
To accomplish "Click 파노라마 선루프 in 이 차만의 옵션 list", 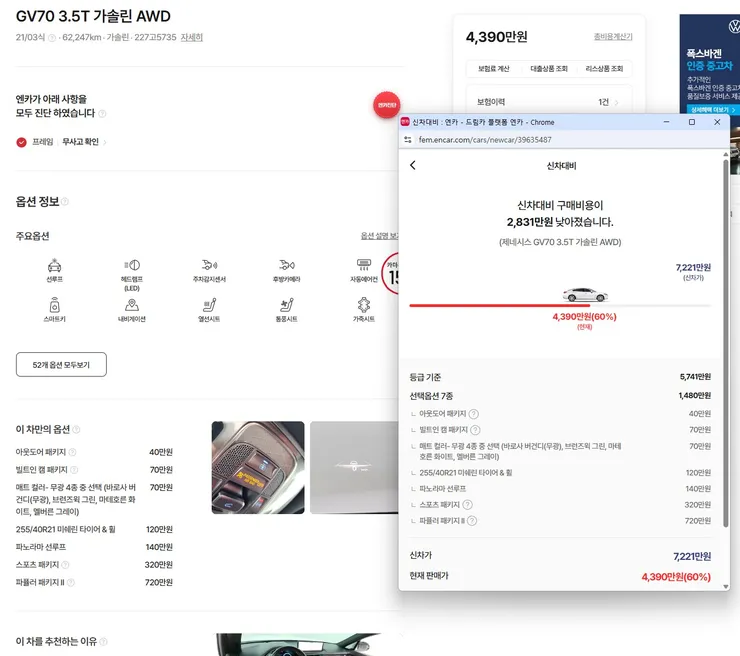I will point(41,547).
